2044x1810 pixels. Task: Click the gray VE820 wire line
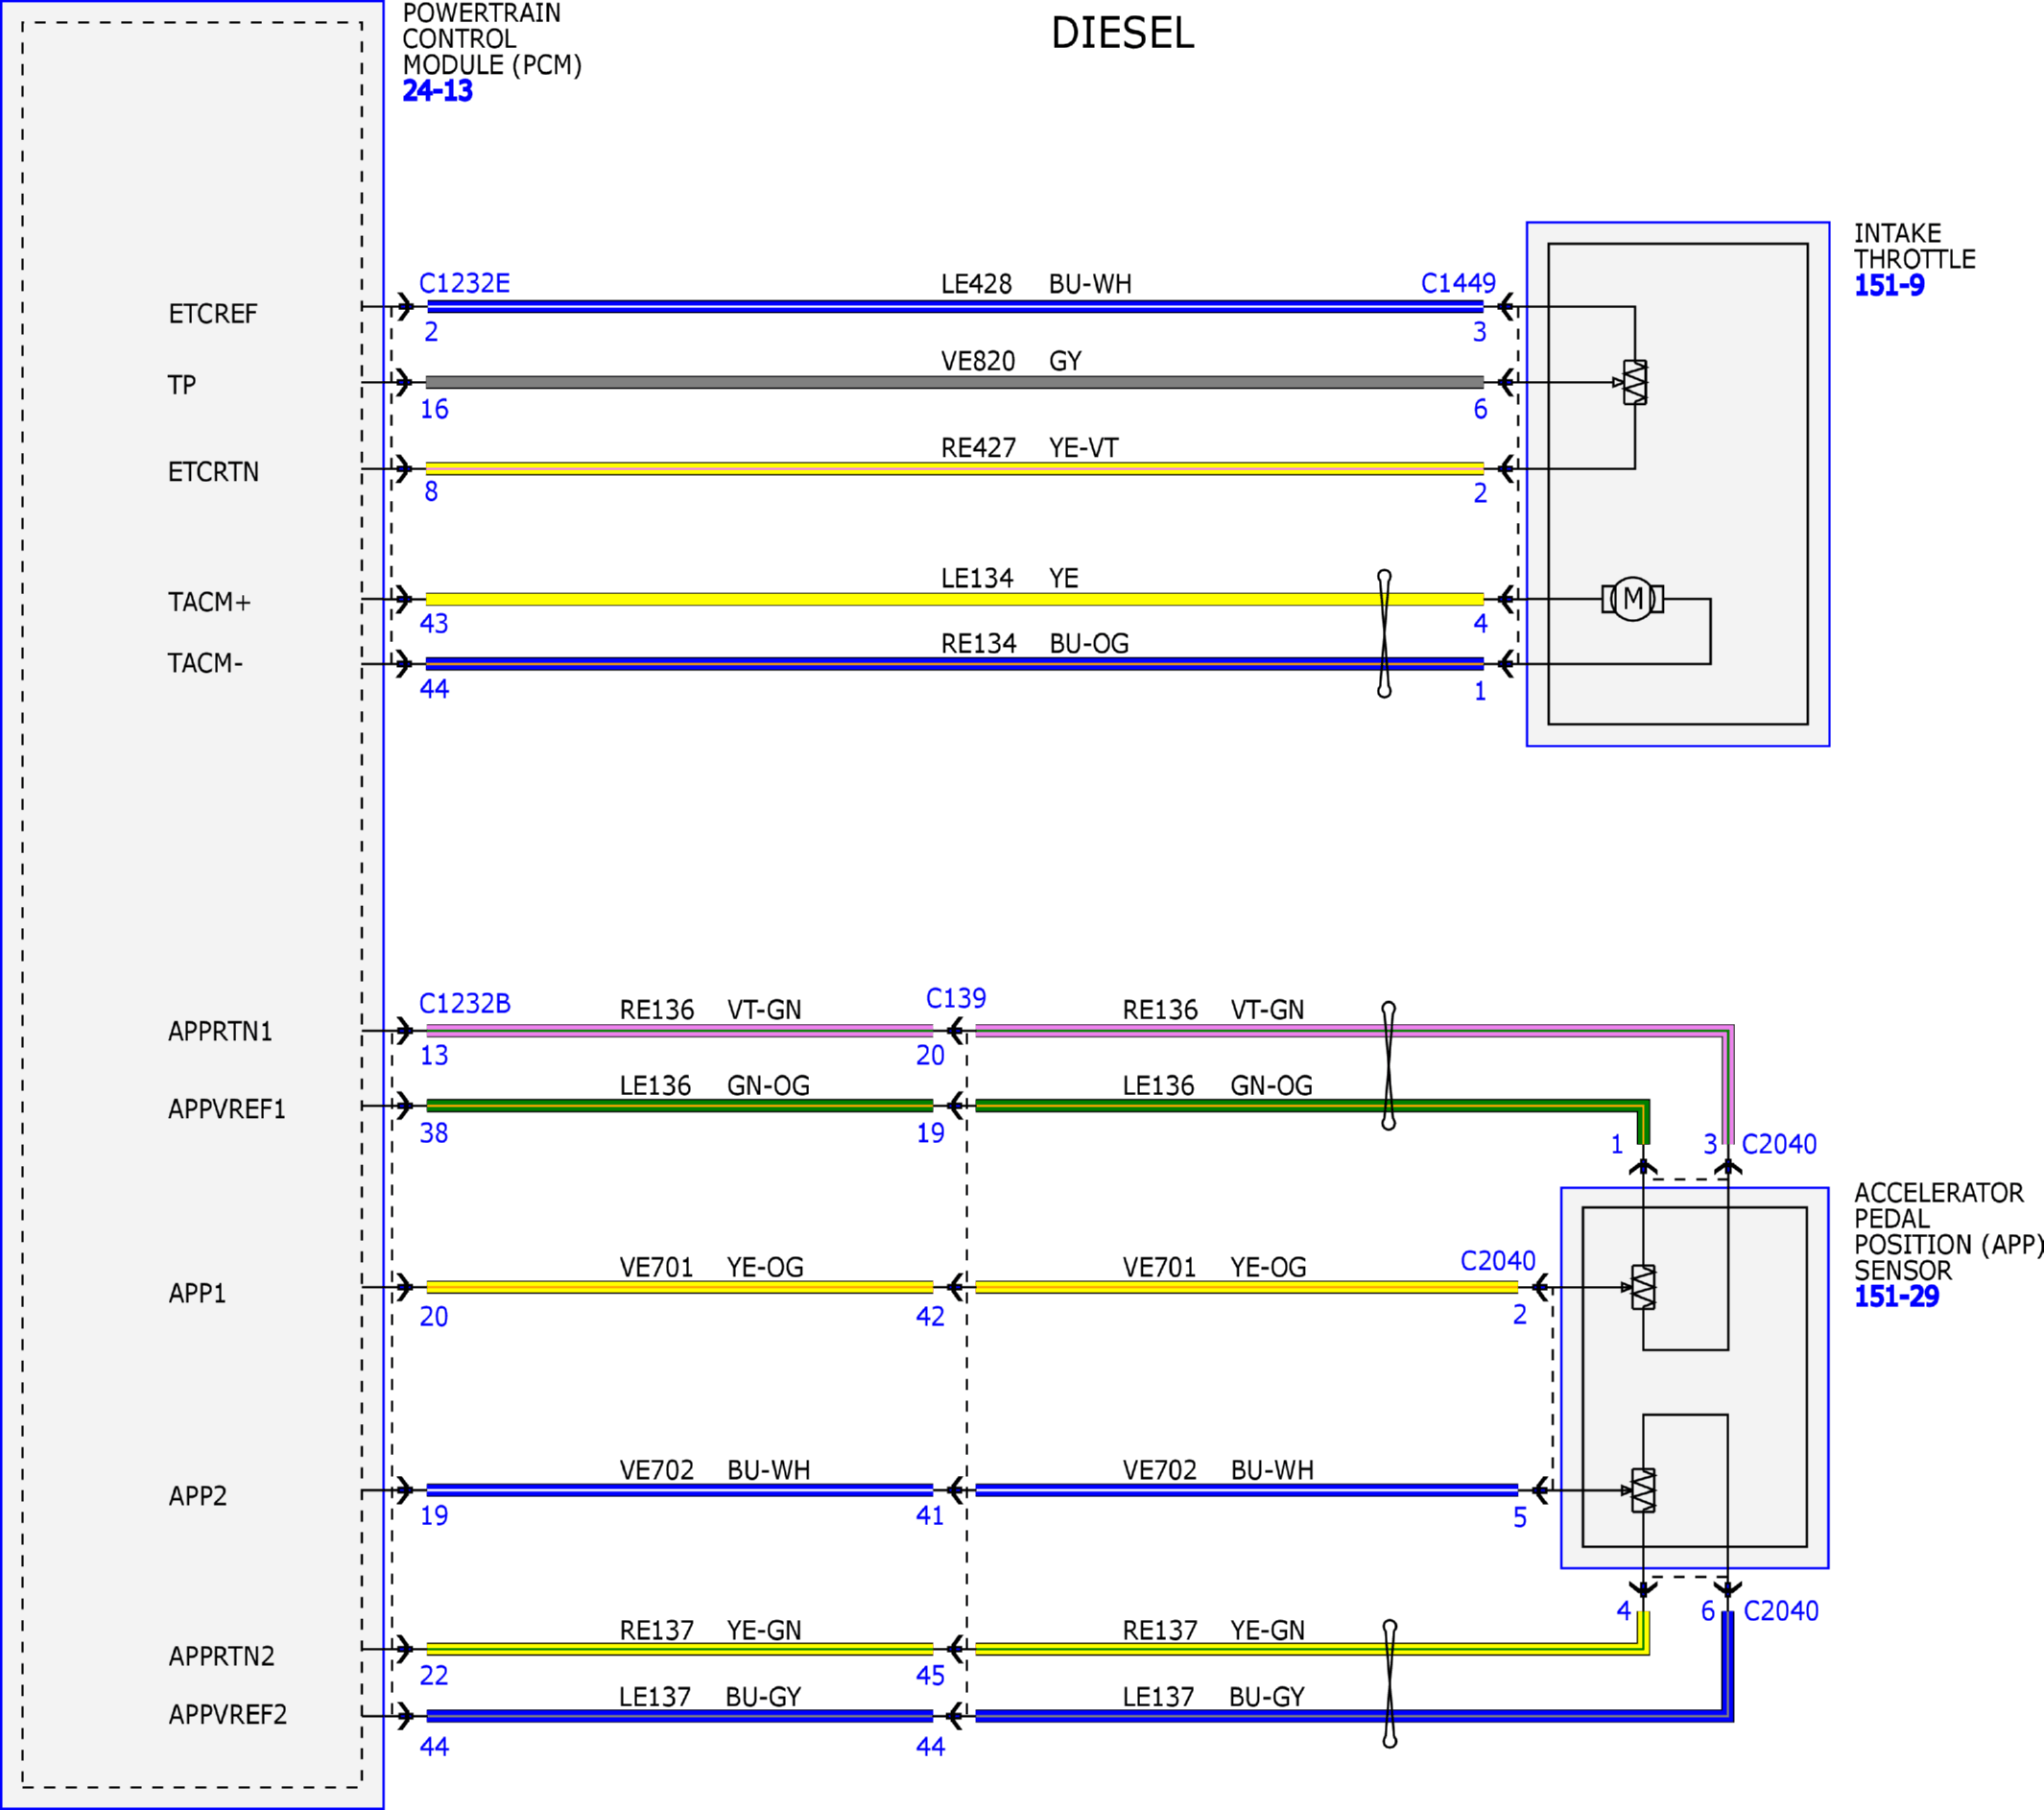[955, 382]
